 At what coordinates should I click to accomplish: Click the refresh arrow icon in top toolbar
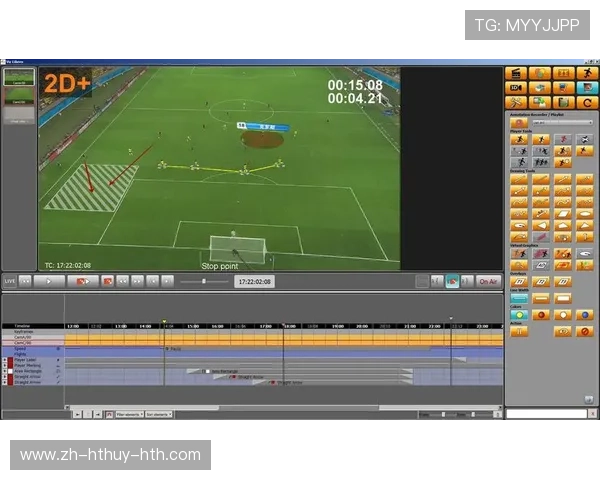click(x=588, y=102)
